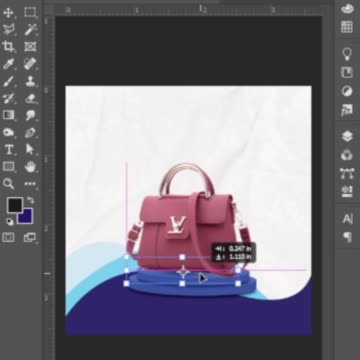Screen dimensions: 360x360
Task: Click the top-left transform handle
Action: (126, 257)
